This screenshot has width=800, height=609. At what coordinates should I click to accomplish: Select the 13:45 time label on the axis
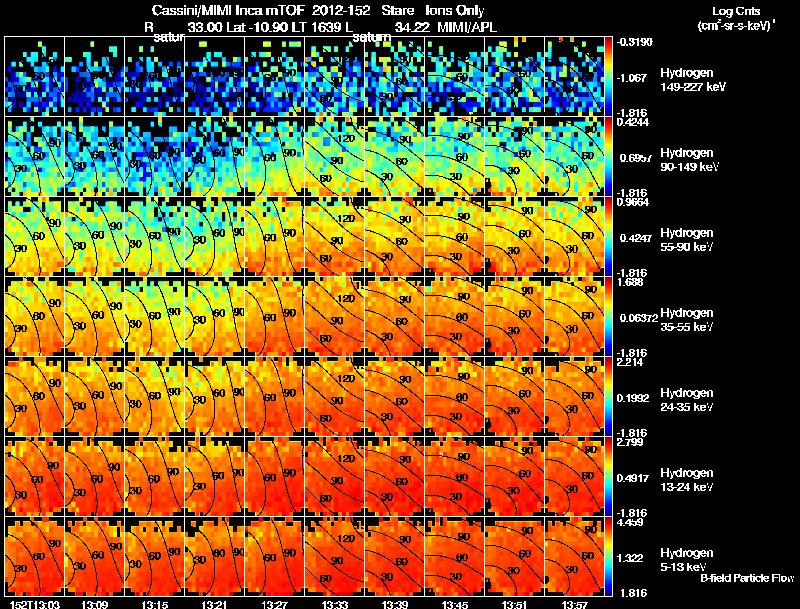coord(455,604)
